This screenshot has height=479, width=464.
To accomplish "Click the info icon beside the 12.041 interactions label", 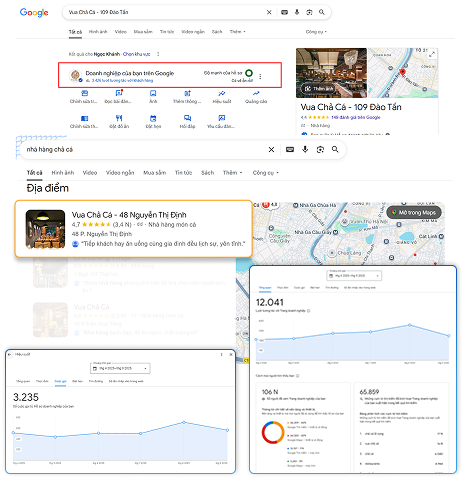I will tap(308, 311).
